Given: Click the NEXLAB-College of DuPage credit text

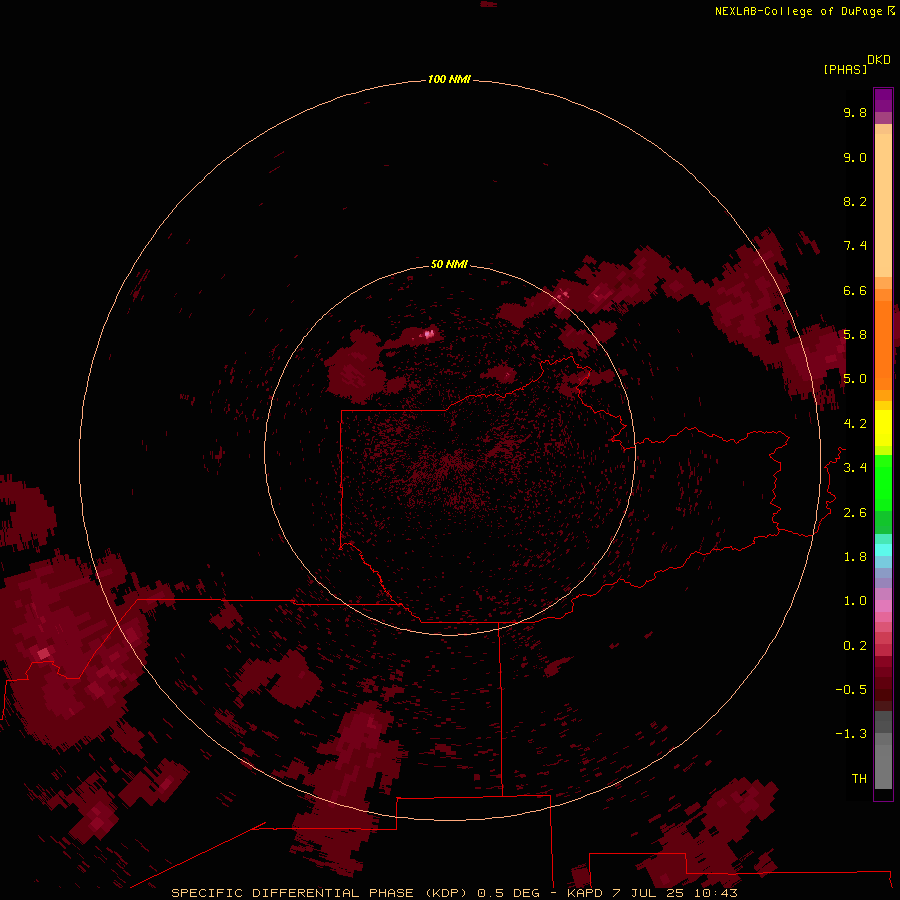Looking at the screenshot, I should (x=798, y=11).
